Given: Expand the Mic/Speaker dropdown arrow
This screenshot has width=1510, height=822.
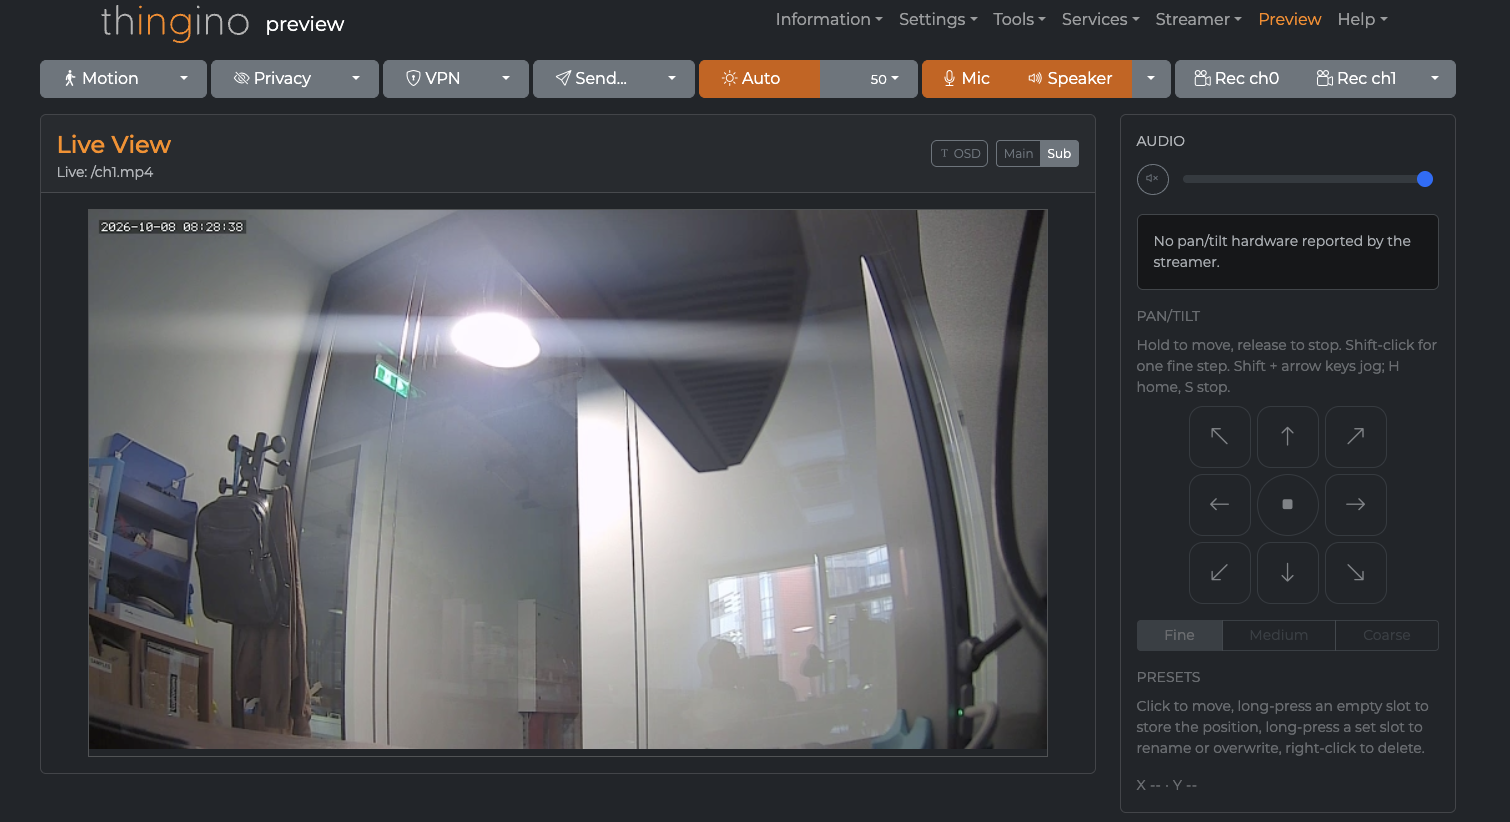Looking at the screenshot, I should (x=1151, y=79).
